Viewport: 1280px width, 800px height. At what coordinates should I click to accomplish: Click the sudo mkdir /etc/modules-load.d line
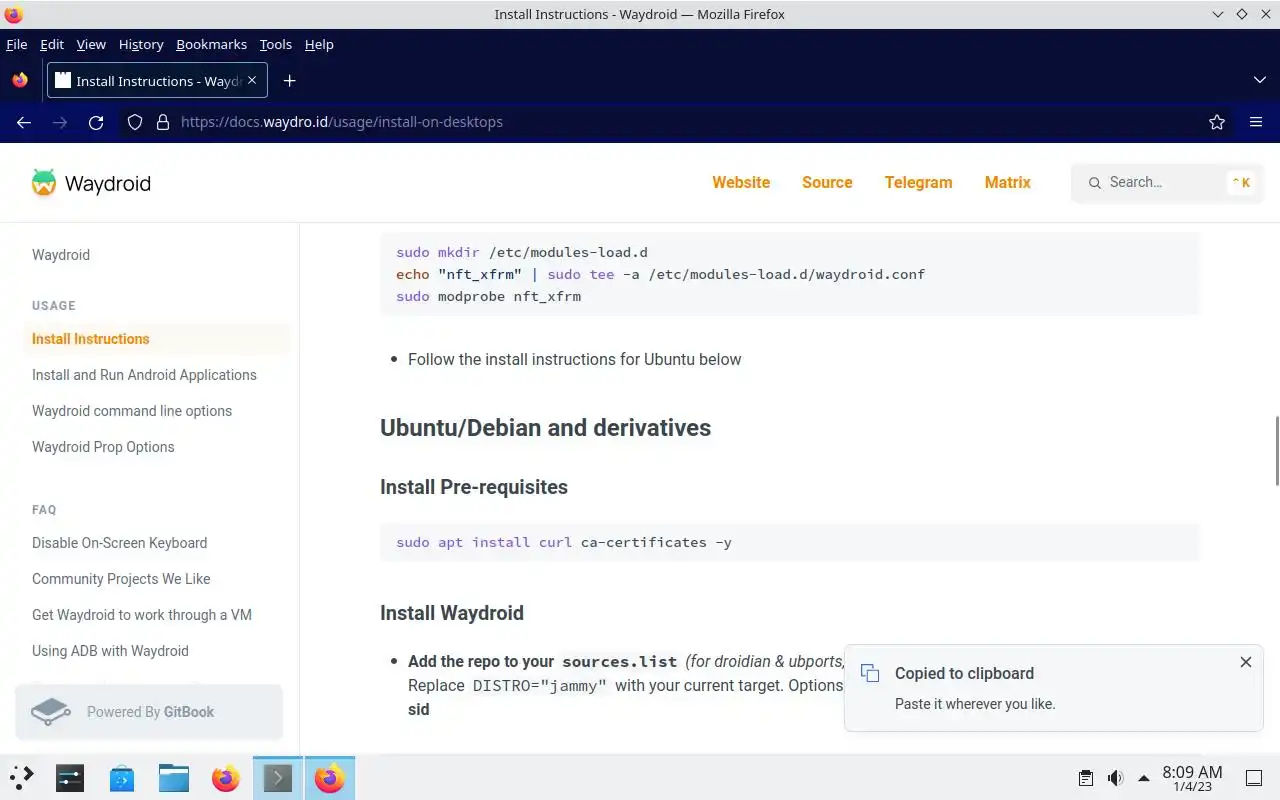point(522,252)
